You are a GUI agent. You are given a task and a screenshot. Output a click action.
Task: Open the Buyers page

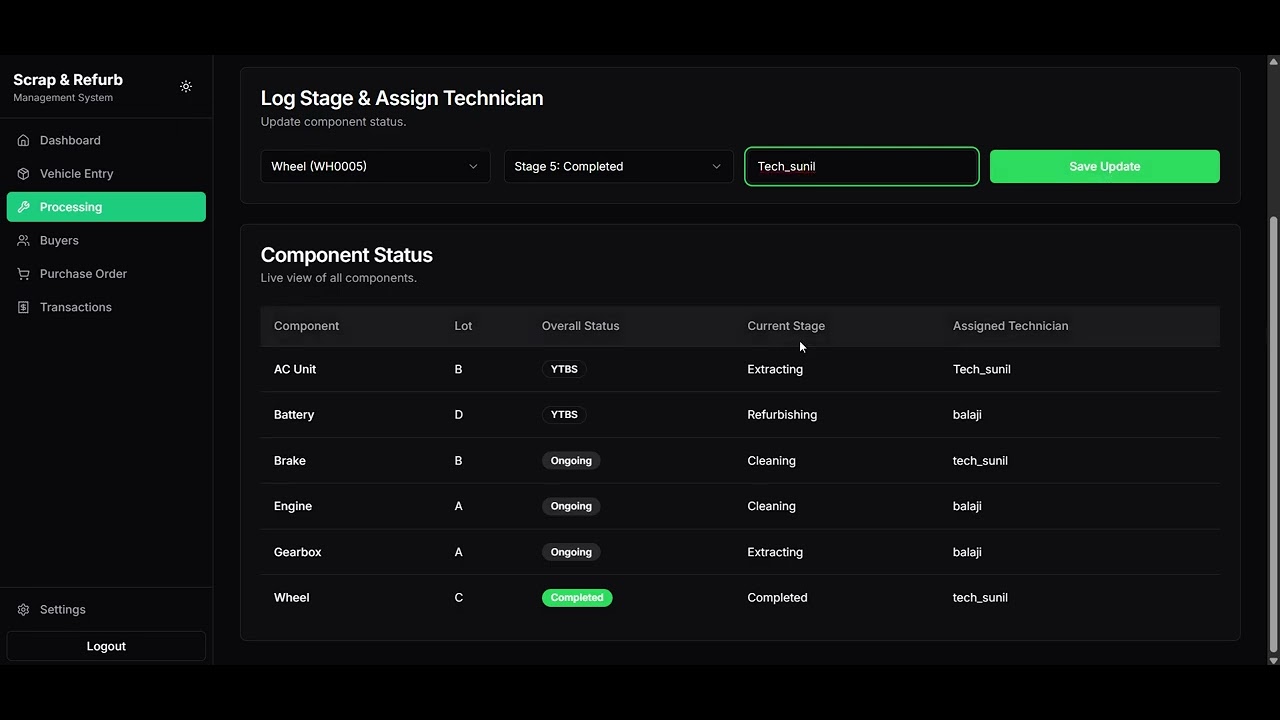pyautogui.click(x=106, y=241)
